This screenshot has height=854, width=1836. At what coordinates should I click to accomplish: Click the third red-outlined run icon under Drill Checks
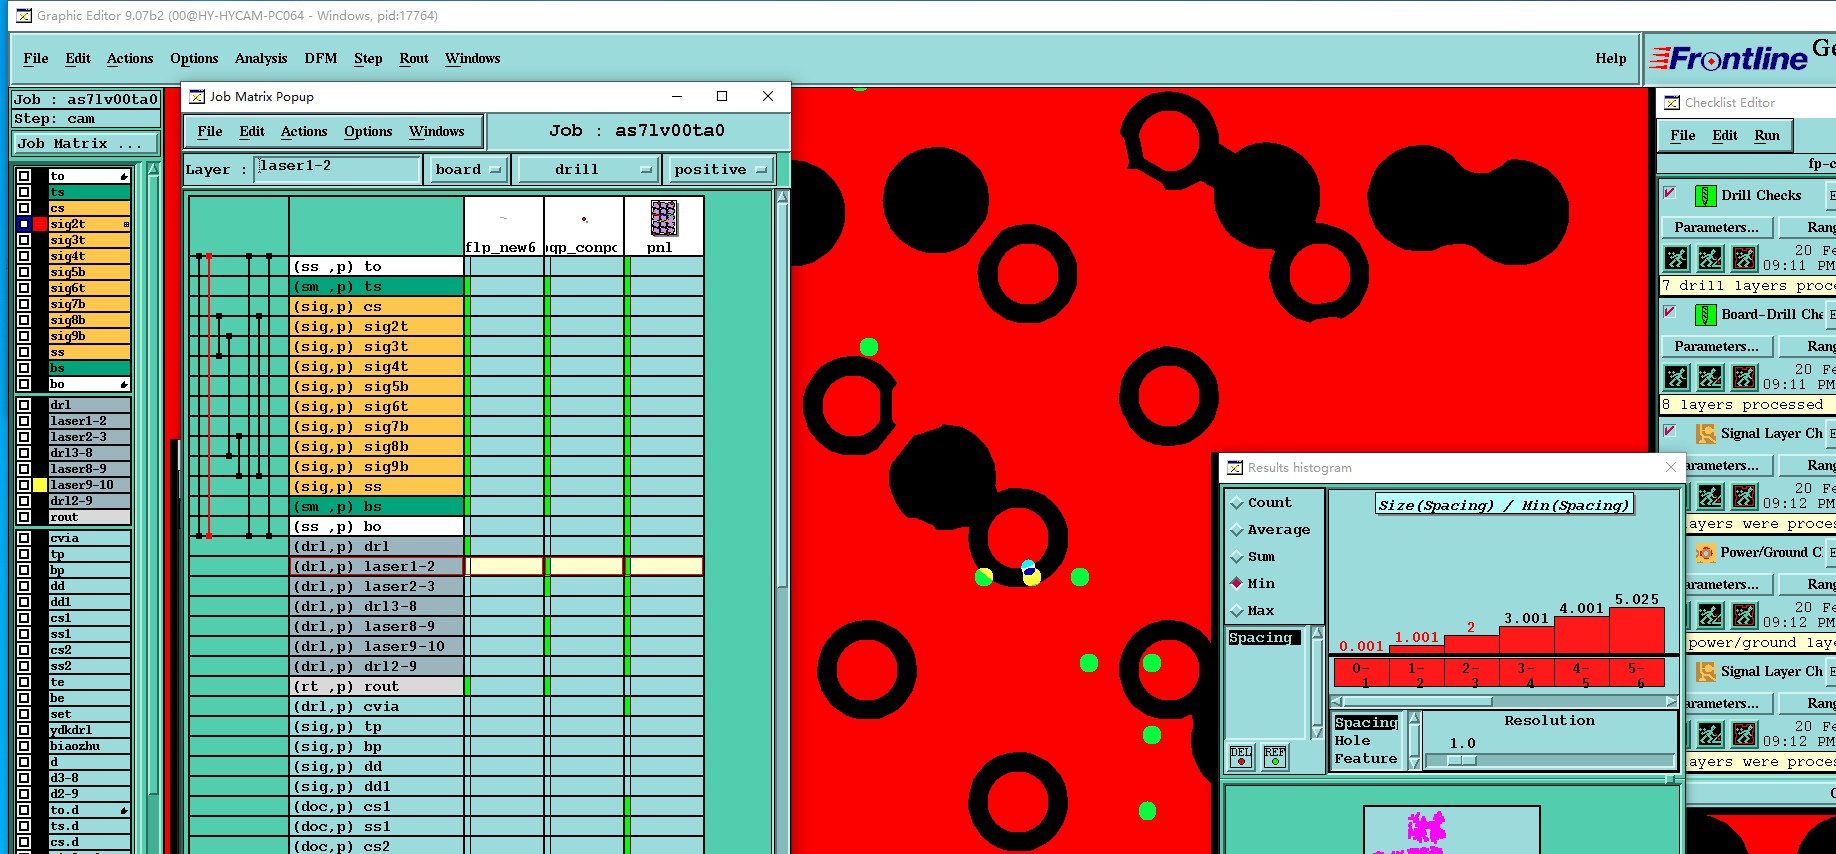(x=1744, y=258)
